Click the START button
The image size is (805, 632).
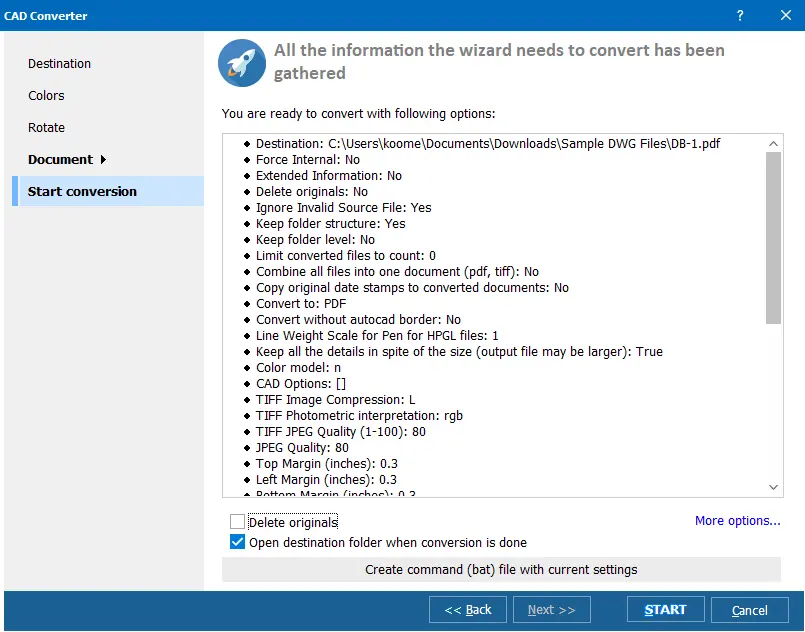point(665,609)
